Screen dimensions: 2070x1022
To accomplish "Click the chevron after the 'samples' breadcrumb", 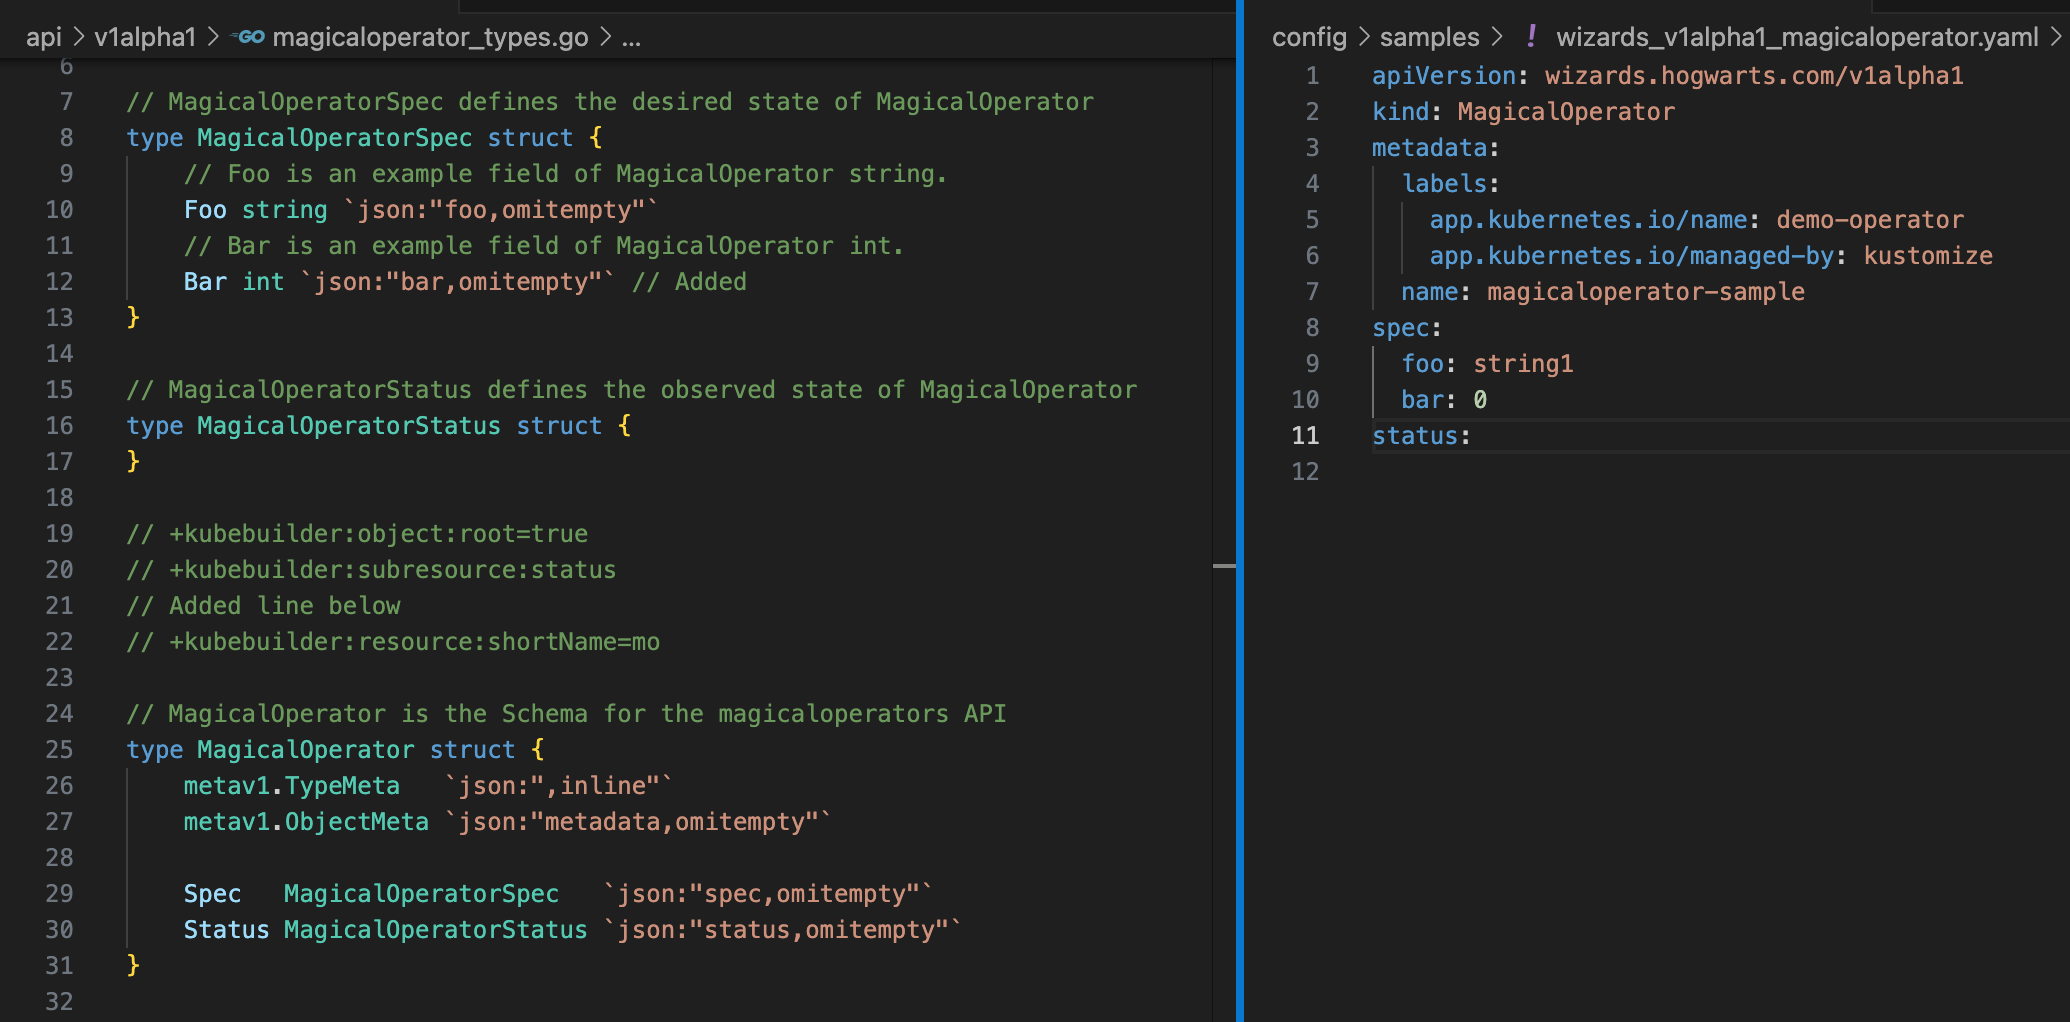I will click(x=1497, y=38).
